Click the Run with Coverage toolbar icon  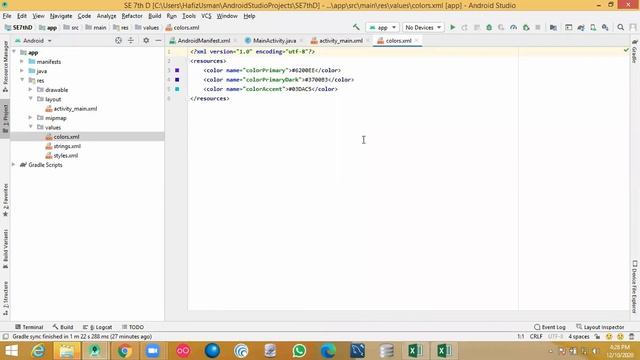tap(501, 27)
